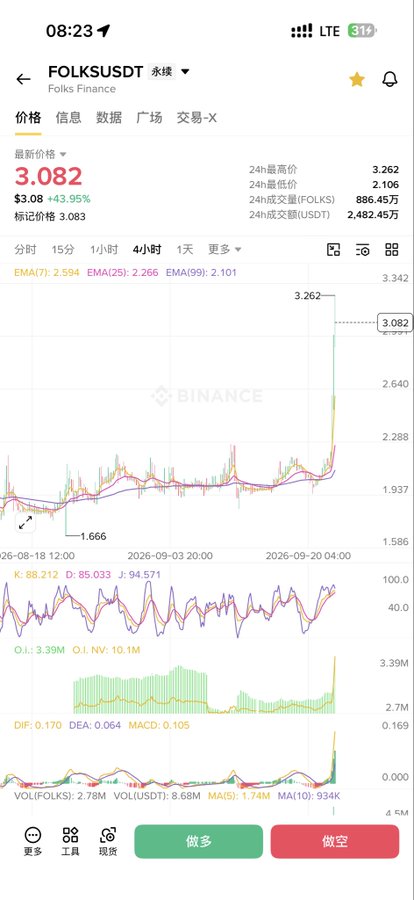Screen dimensions: 414x900
Task: Select the 价格 tab
Action: click(28, 118)
